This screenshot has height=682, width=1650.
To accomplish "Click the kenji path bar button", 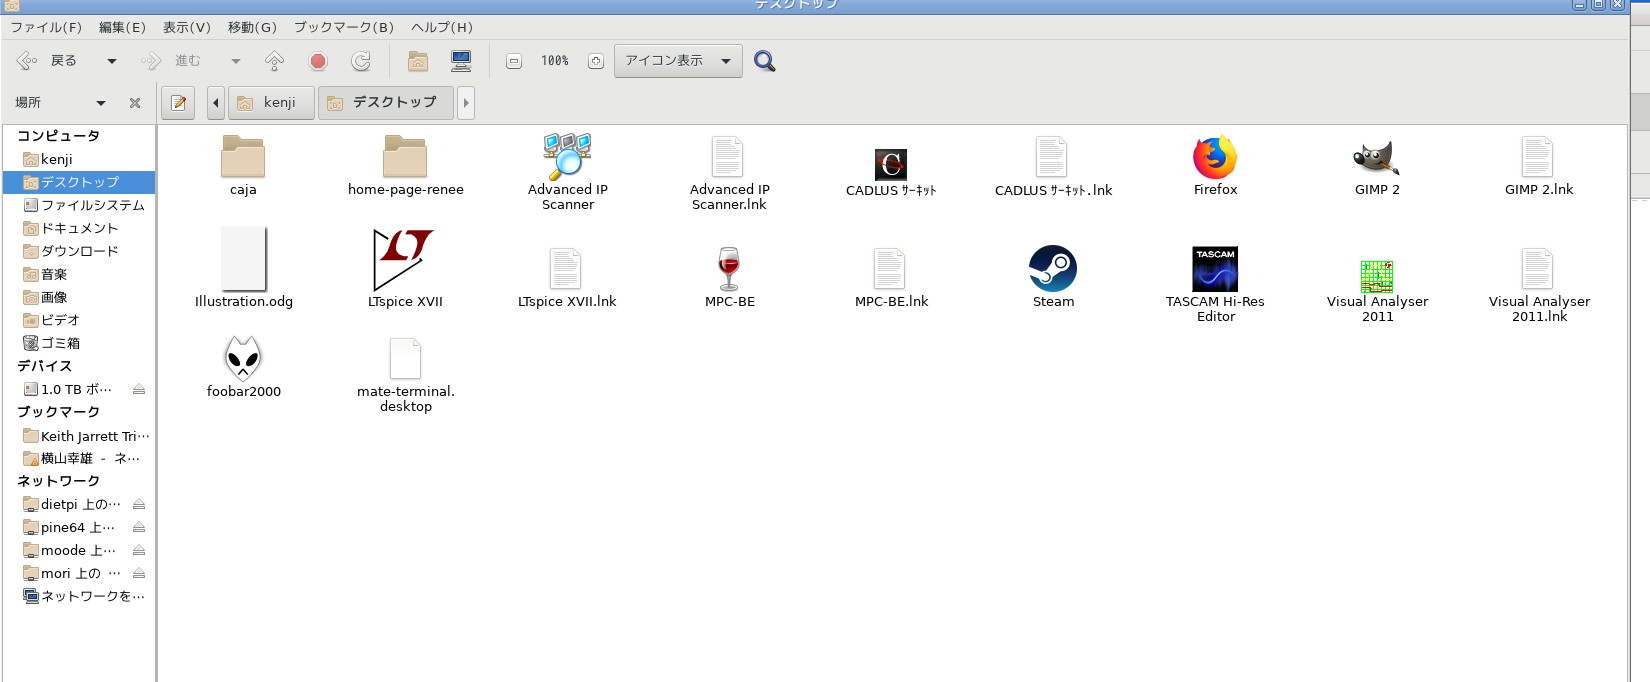I will click(271, 103).
